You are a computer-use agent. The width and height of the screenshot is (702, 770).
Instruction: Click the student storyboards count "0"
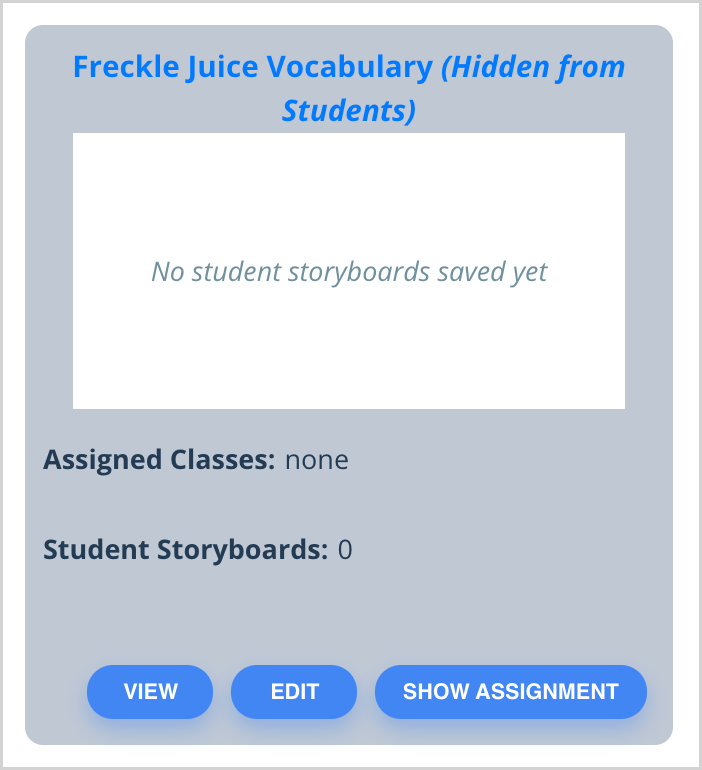[x=345, y=550]
